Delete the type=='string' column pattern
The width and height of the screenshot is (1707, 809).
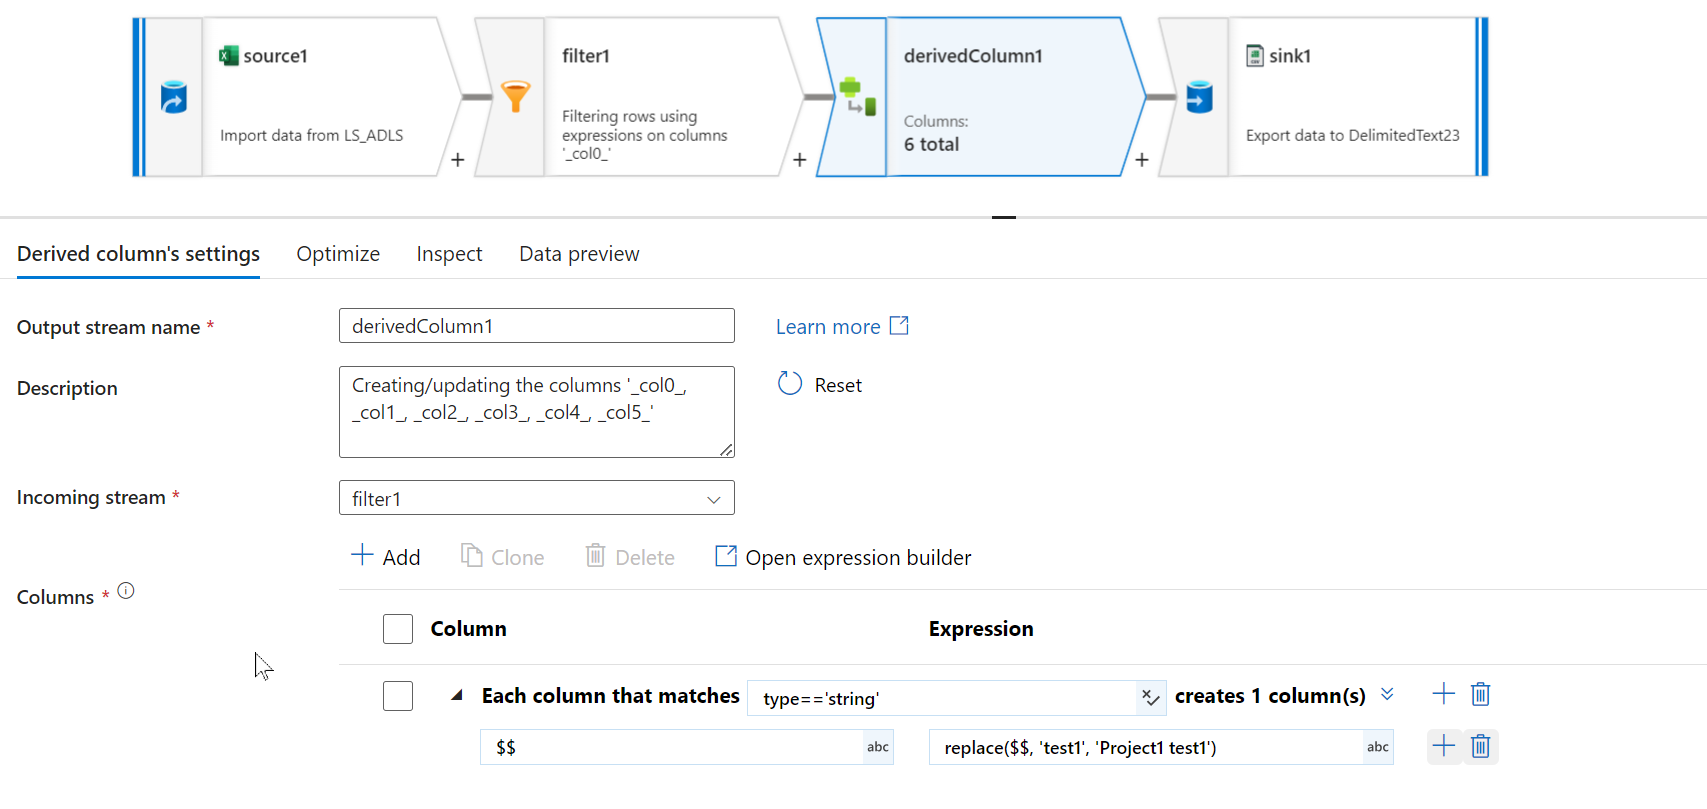click(1481, 694)
